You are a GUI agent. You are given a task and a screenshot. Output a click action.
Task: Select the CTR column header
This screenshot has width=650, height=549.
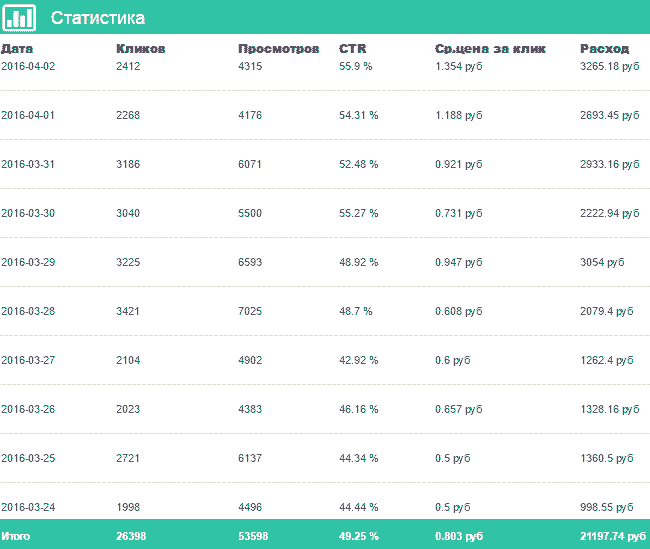pos(352,49)
